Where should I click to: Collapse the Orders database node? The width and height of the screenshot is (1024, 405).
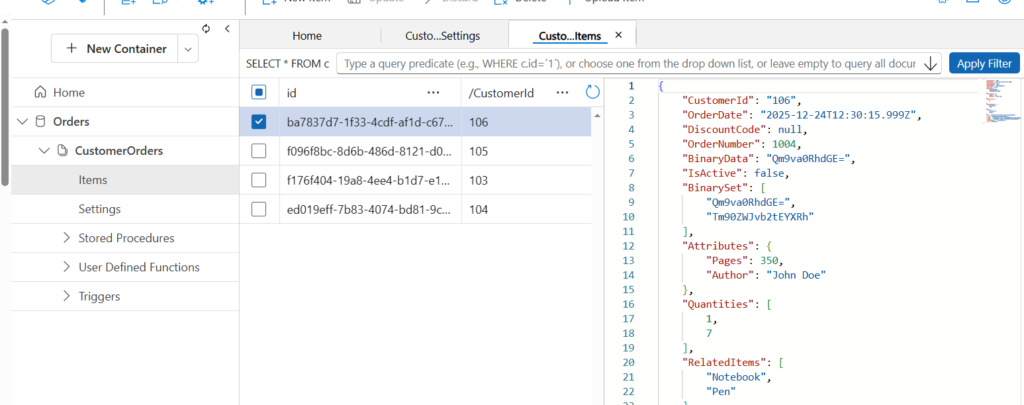click(22, 122)
